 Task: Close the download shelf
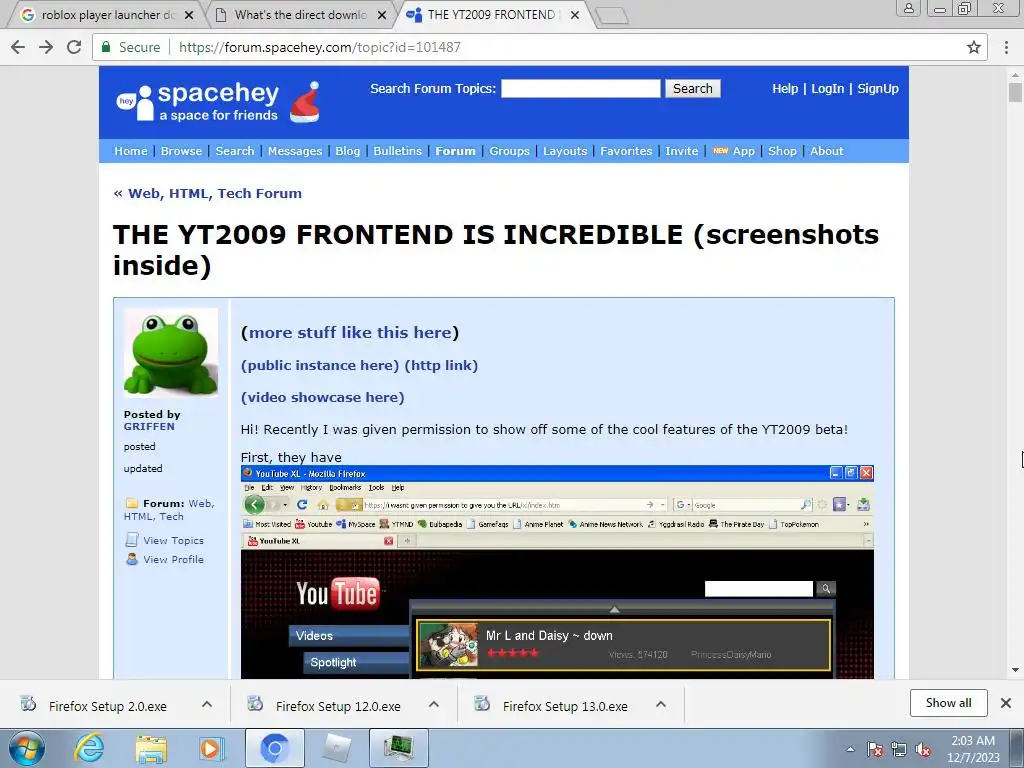pyautogui.click(x=1006, y=703)
